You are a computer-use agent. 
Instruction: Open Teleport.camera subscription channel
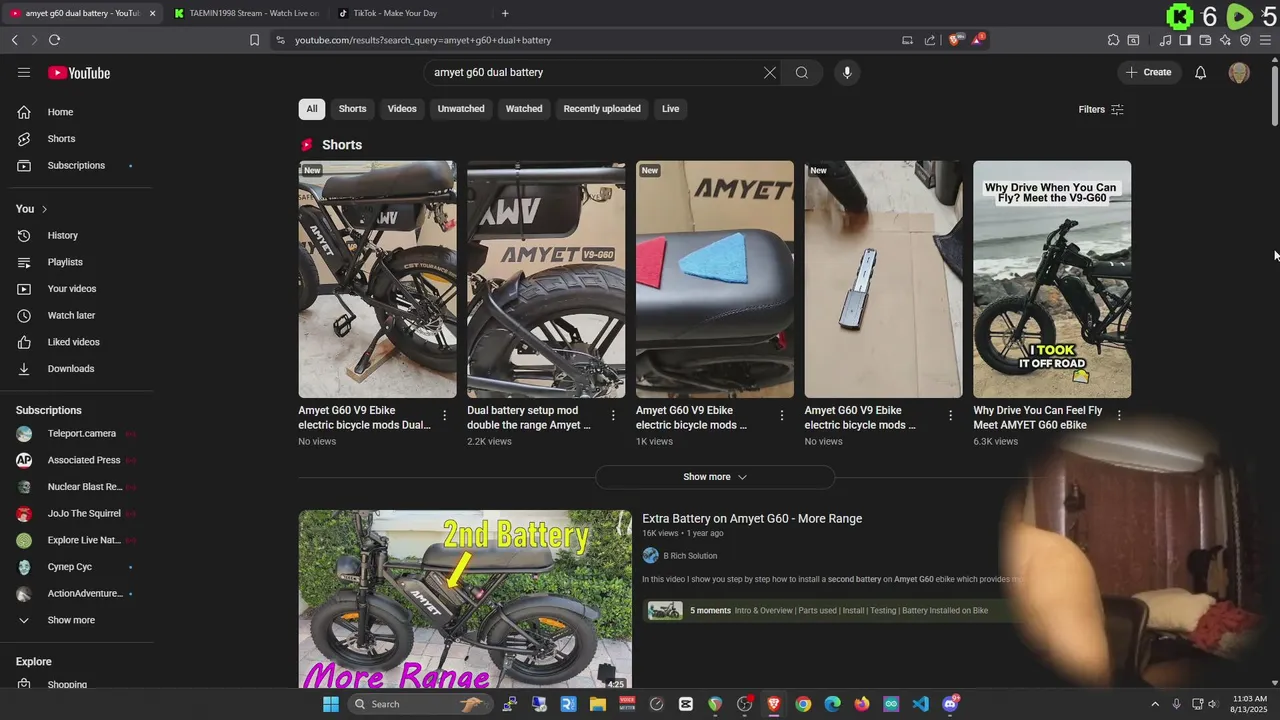tap(80, 433)
